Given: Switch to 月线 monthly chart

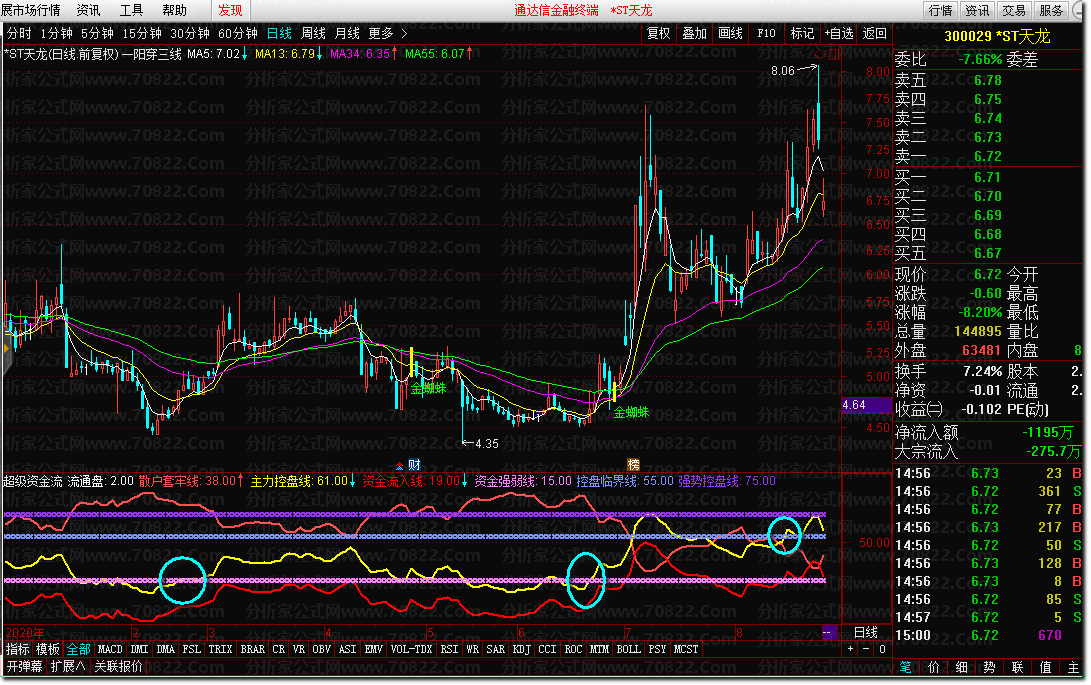Looking at the screenshot, I should click(347, 33).
